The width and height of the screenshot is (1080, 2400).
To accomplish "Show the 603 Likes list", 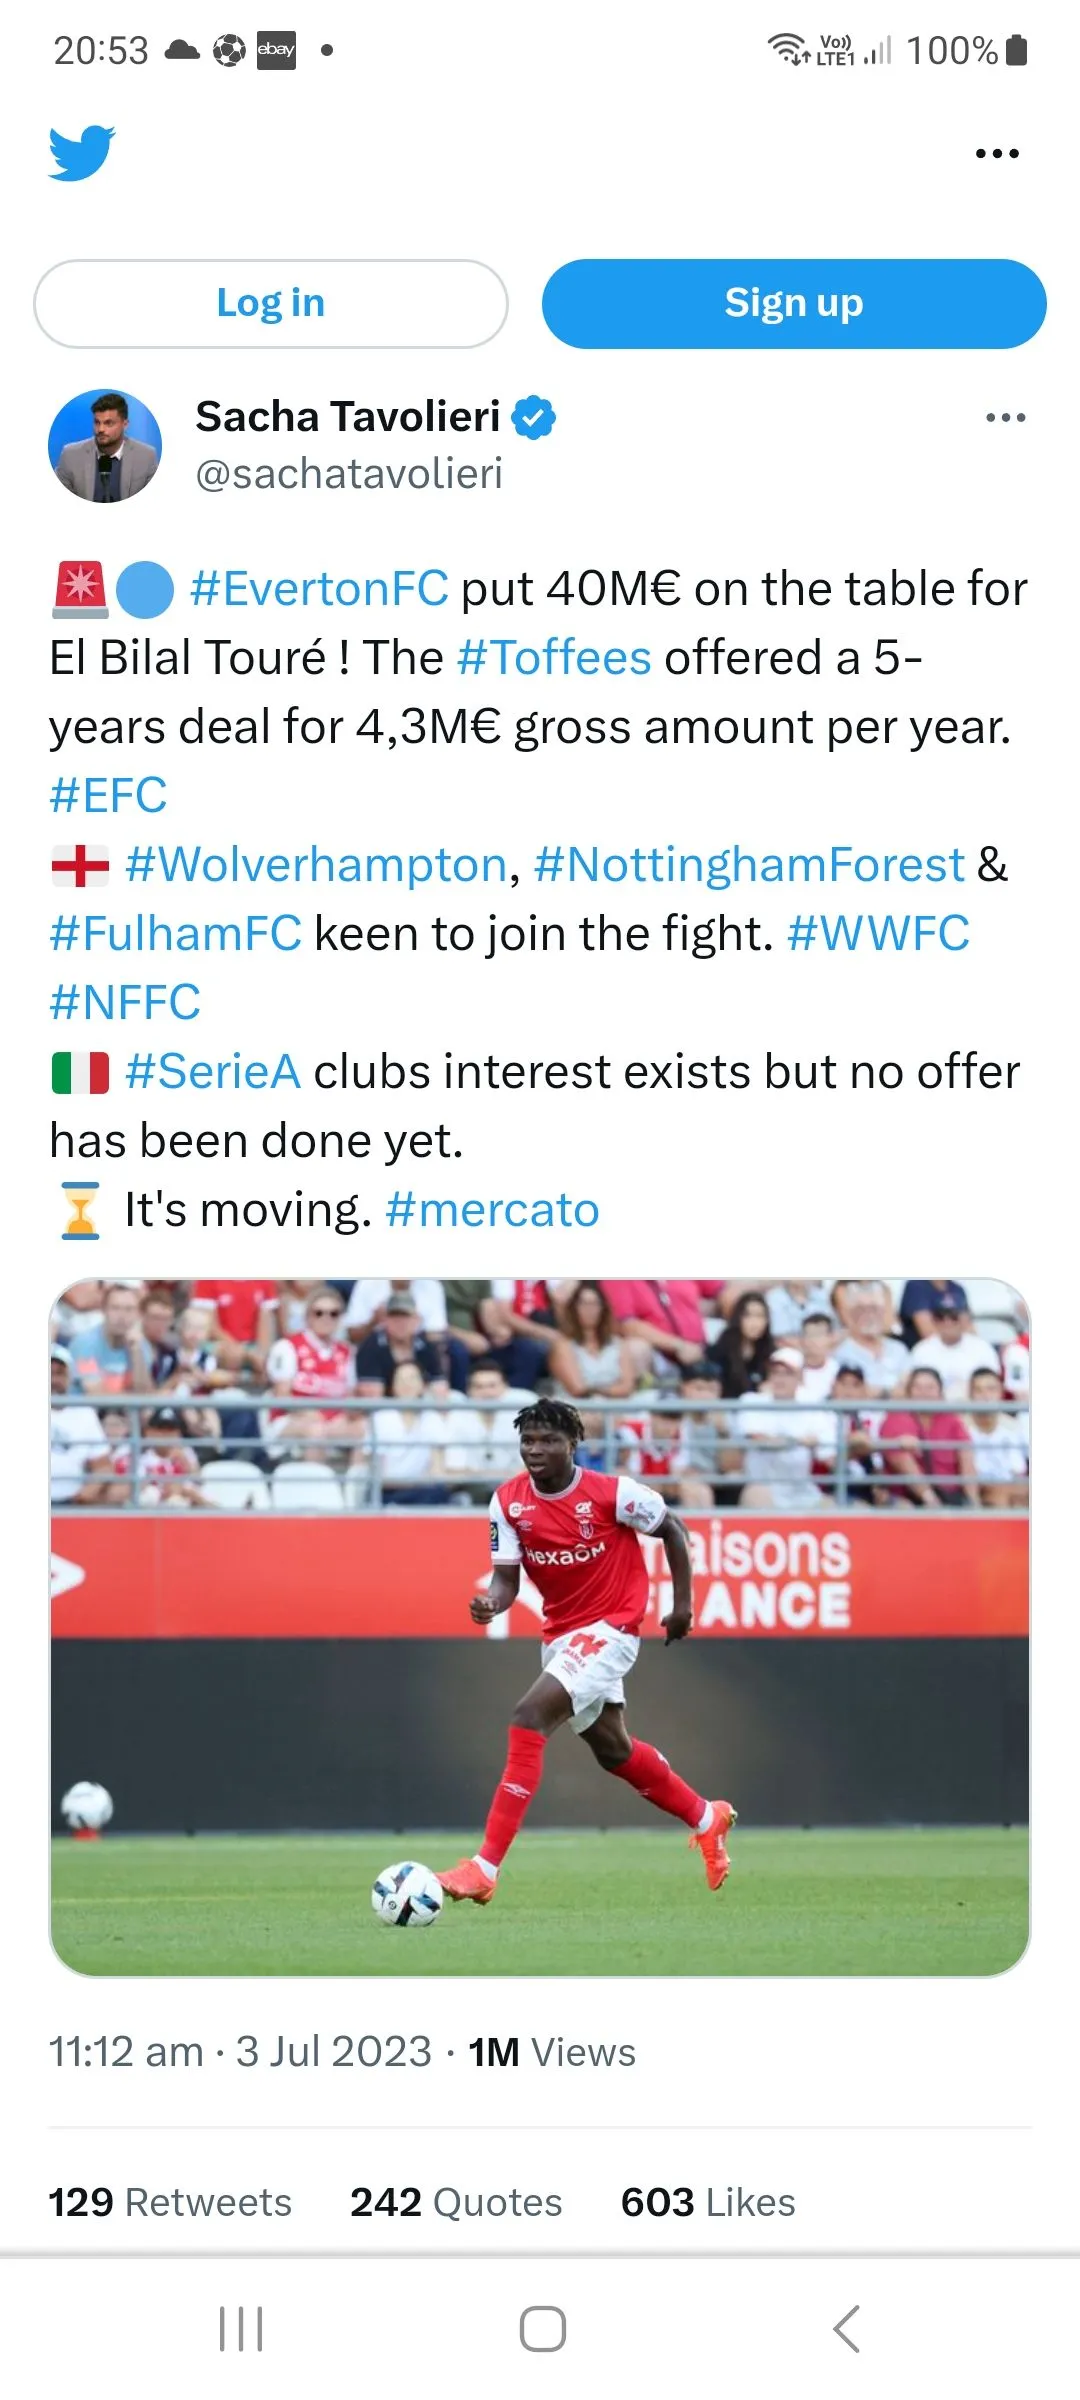I will click(x=708, y=2203).
